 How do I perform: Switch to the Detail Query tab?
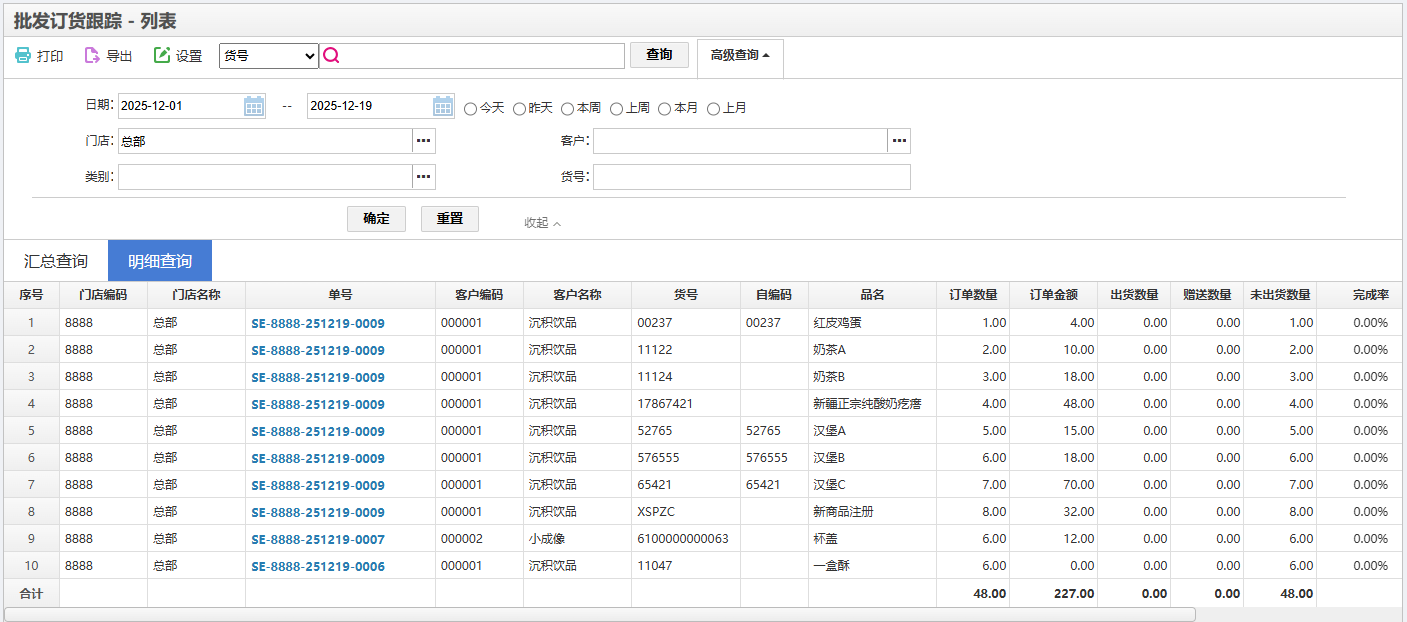160,261
